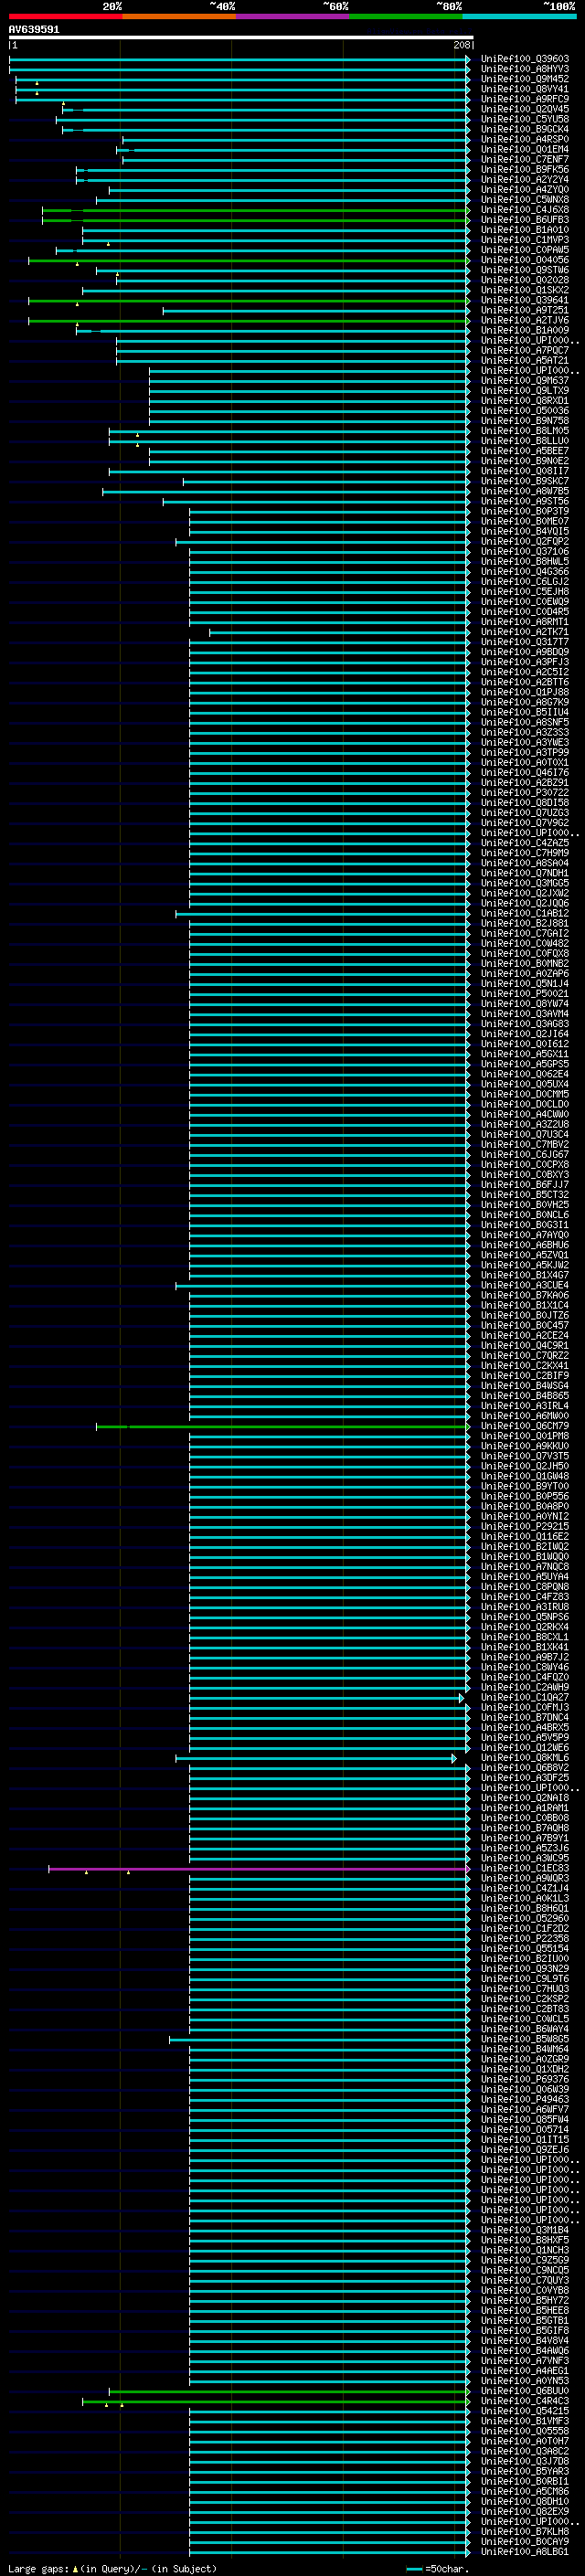Click the UniRef100_A5UYA4 hit label
Screen dimensions: 585x2576
pos(525,1576)
